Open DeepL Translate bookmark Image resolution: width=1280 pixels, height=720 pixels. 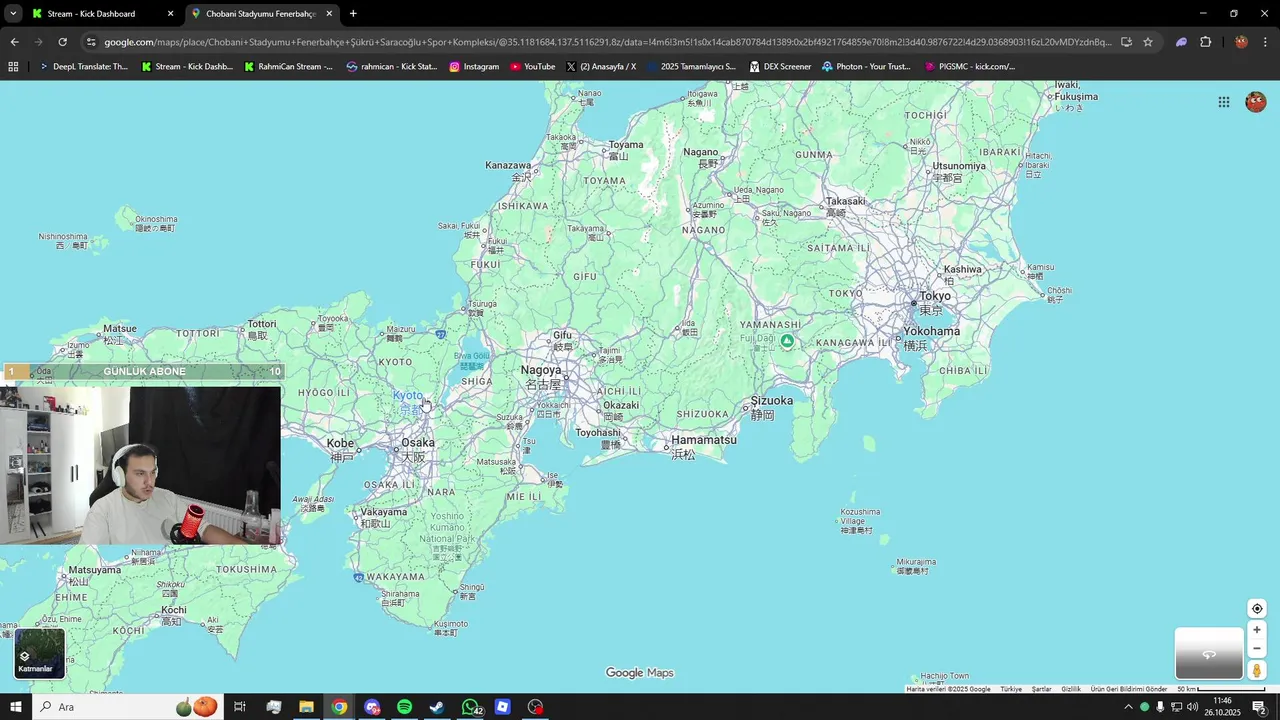click(84, 67)
